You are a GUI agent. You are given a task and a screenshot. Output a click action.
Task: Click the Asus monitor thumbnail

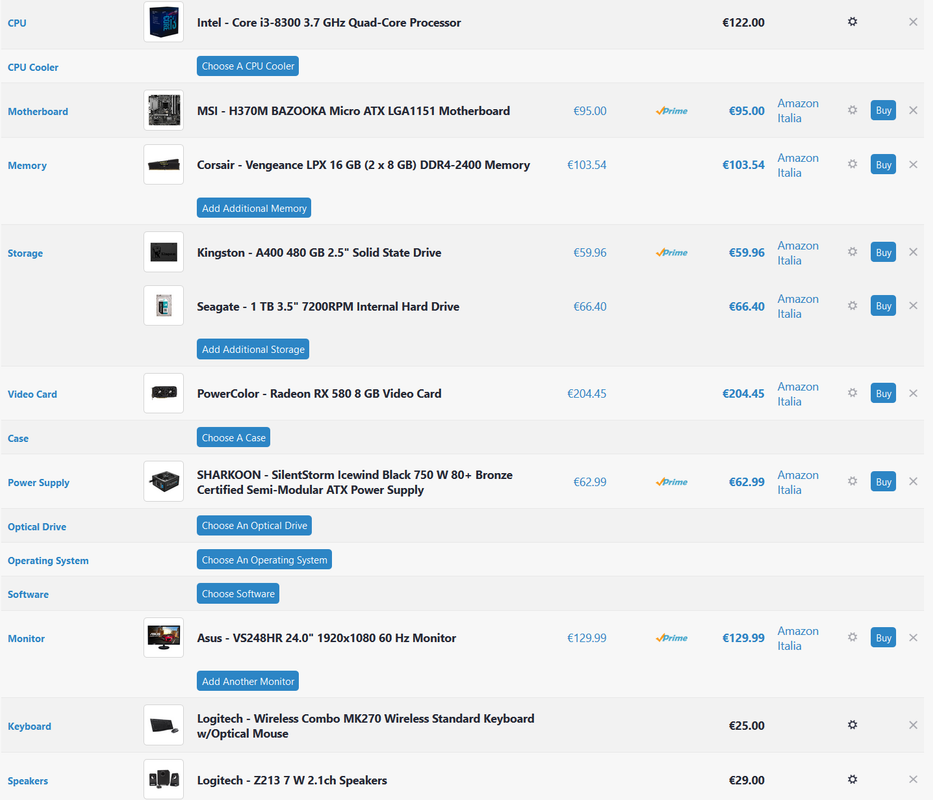tap(164, 638)
